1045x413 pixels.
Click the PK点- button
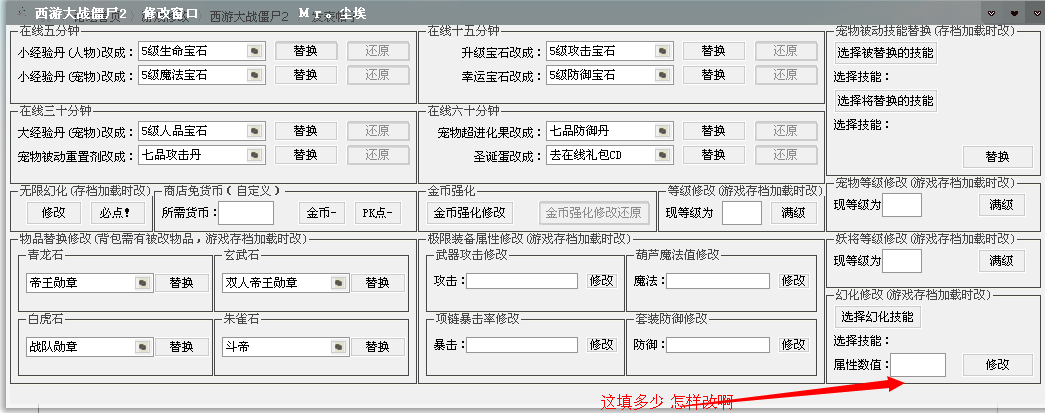(x=378, y=213)
